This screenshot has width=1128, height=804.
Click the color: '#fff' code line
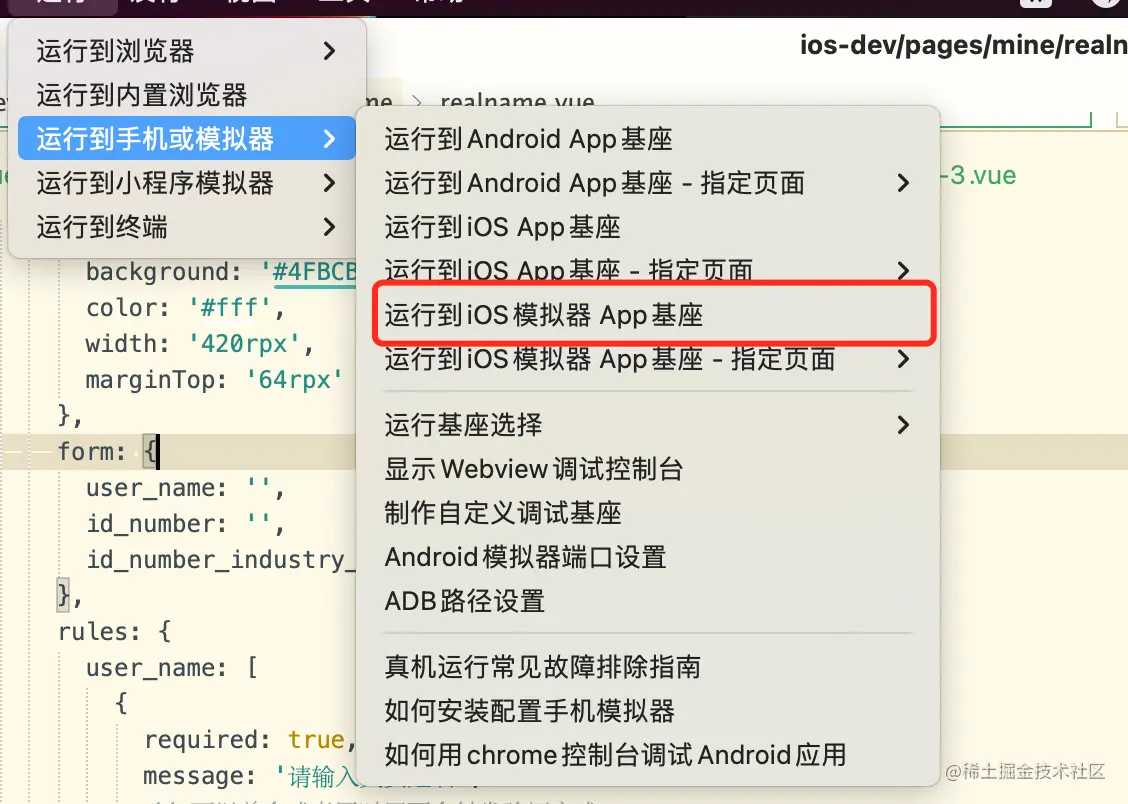coord(185,308)
